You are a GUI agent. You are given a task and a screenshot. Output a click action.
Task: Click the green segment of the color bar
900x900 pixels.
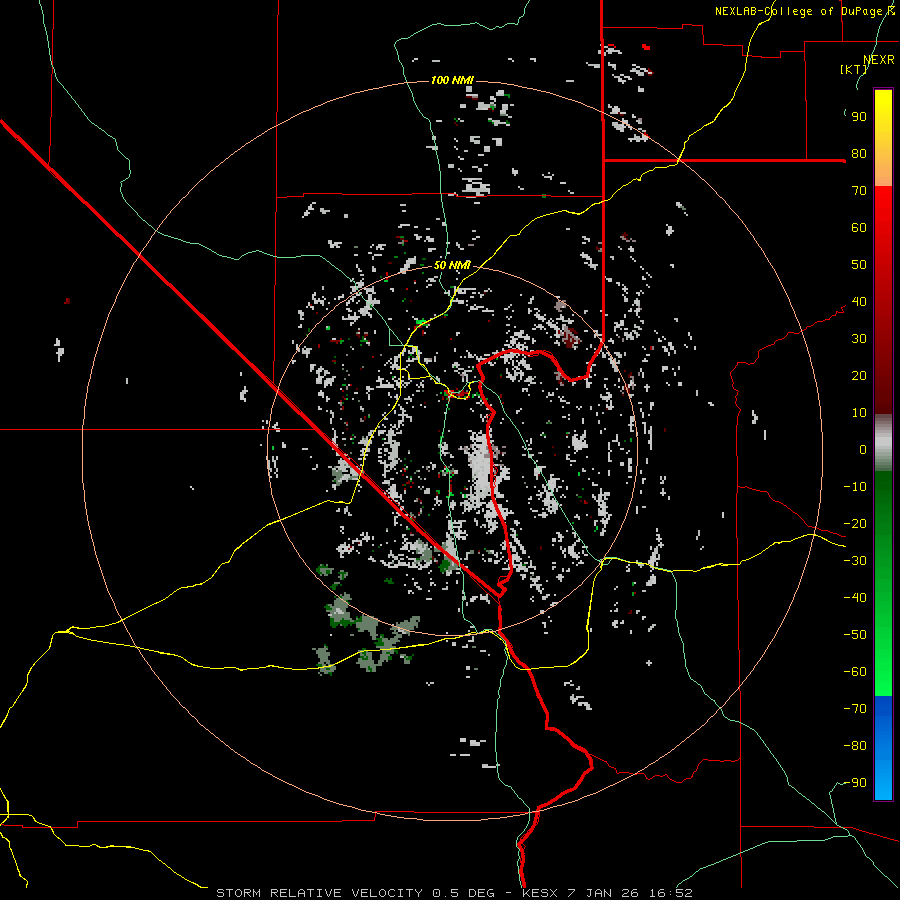pos(883,584)
